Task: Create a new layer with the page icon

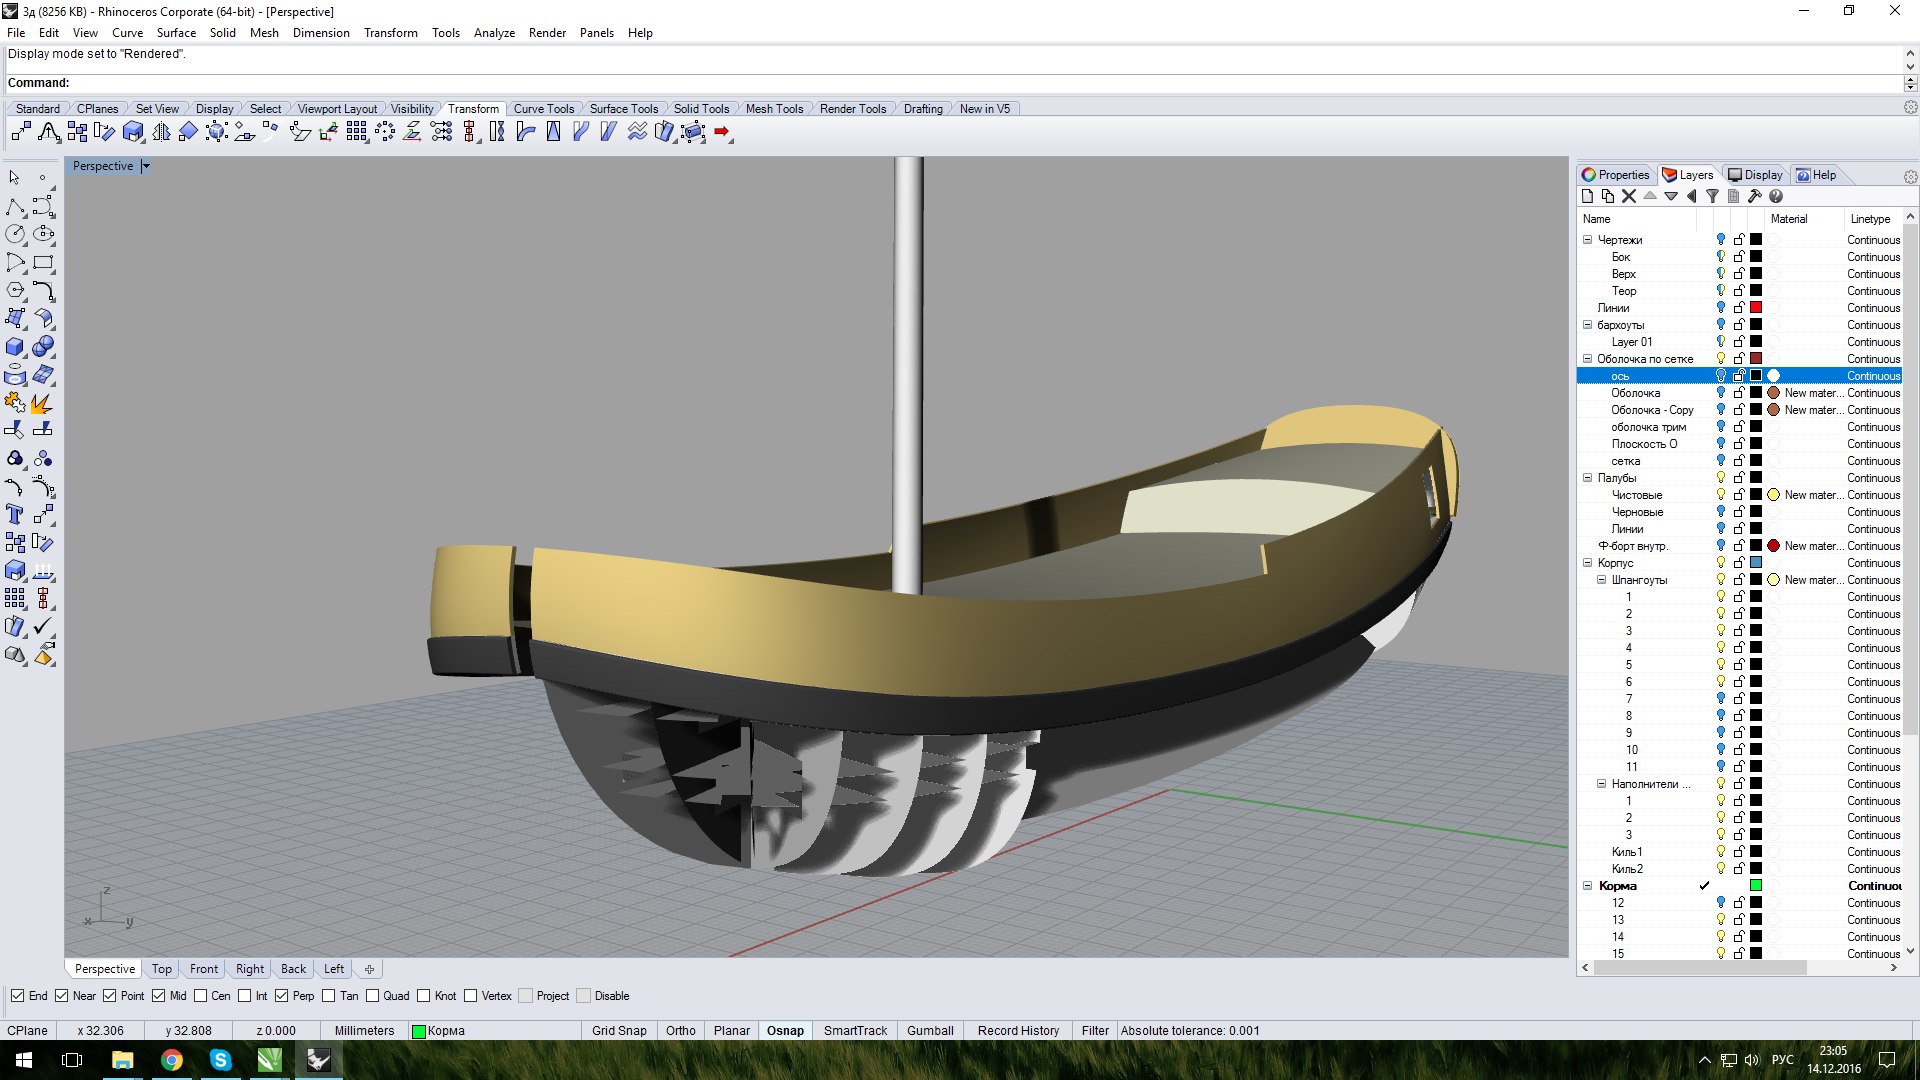Action: [1587, 197]
